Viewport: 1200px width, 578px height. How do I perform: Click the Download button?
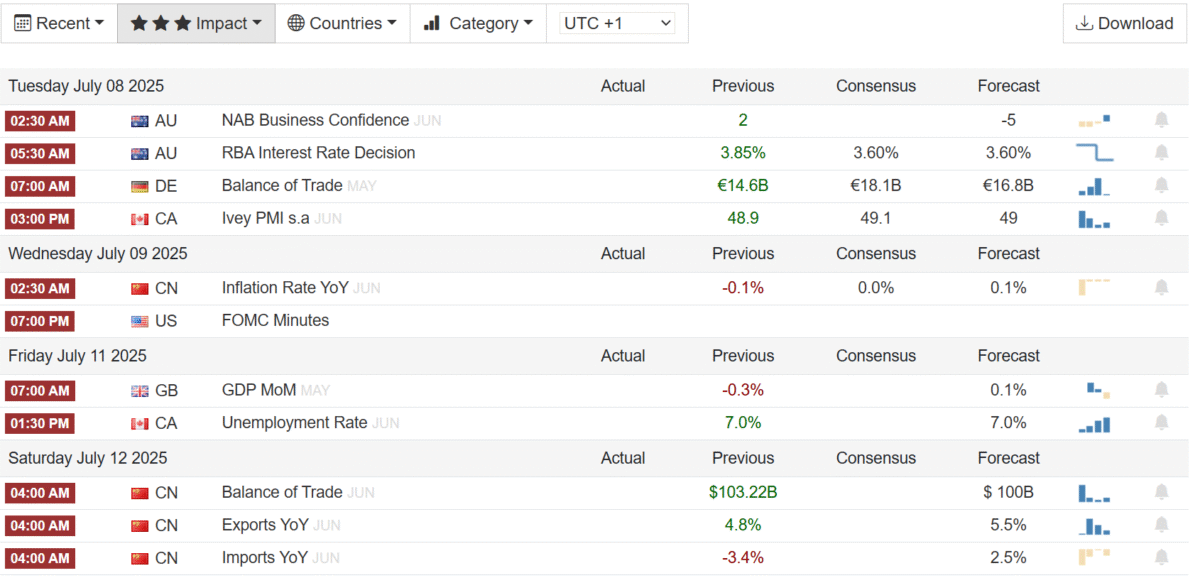click(x=1124, y=23)
